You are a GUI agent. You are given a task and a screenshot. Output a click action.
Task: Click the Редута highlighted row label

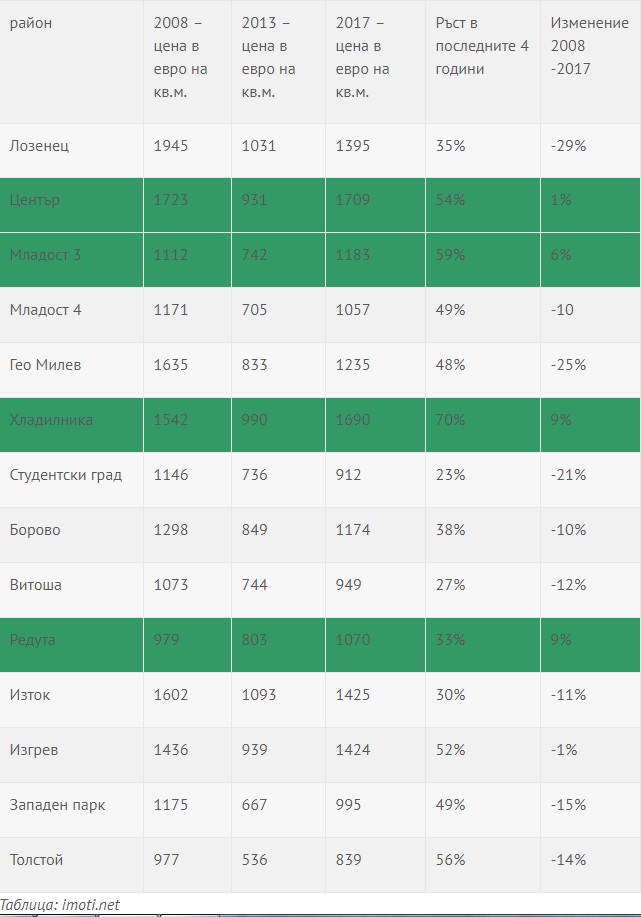click(32, 640)
